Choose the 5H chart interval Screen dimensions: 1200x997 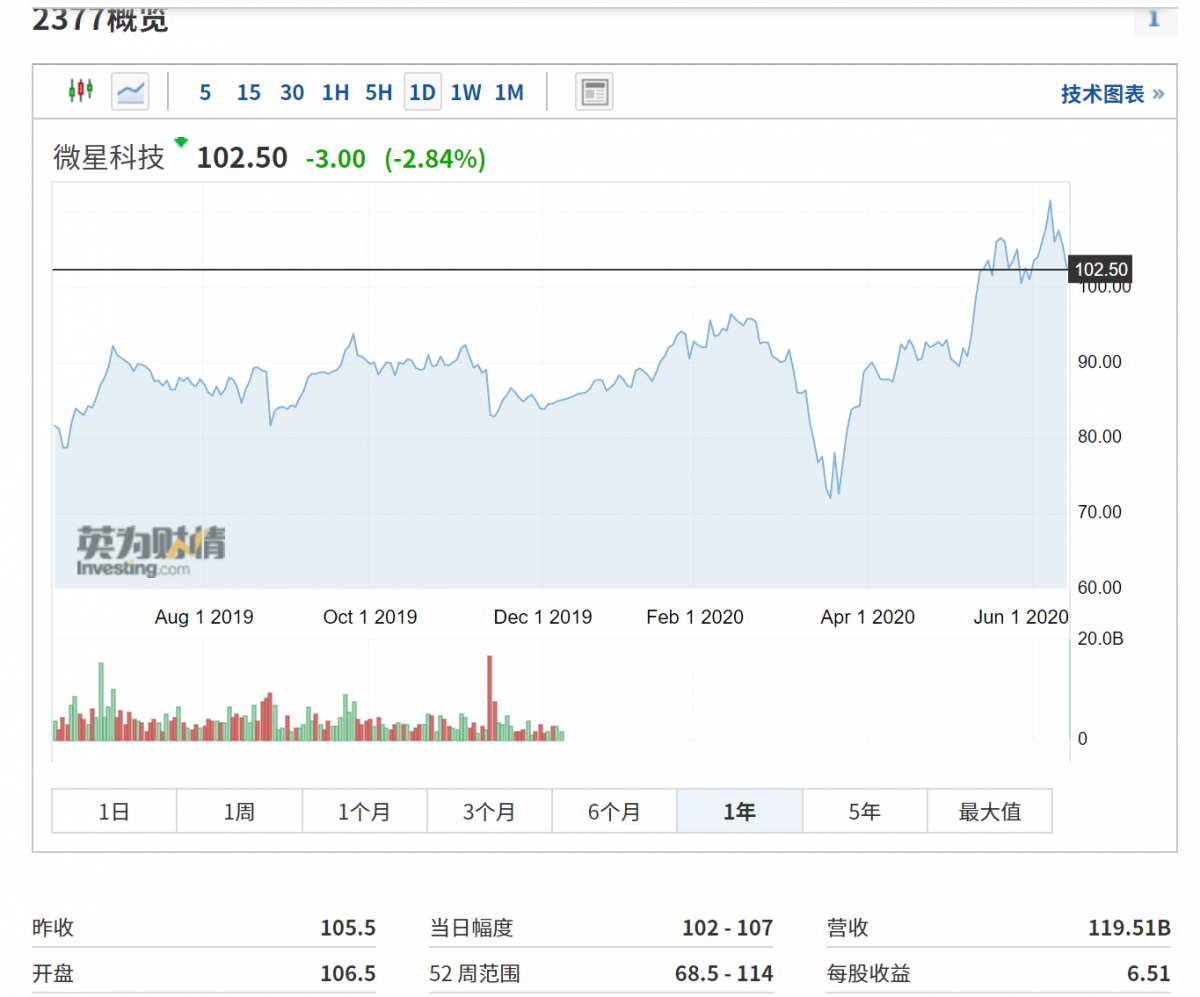point(378,93)
